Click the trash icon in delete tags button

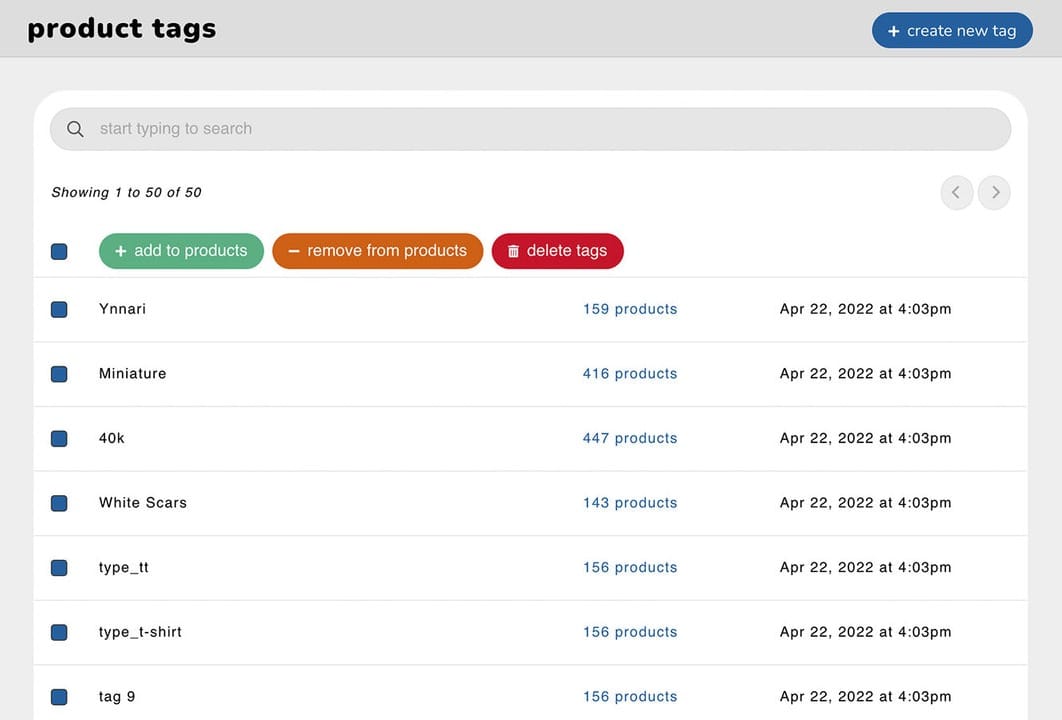coord(513,250)
